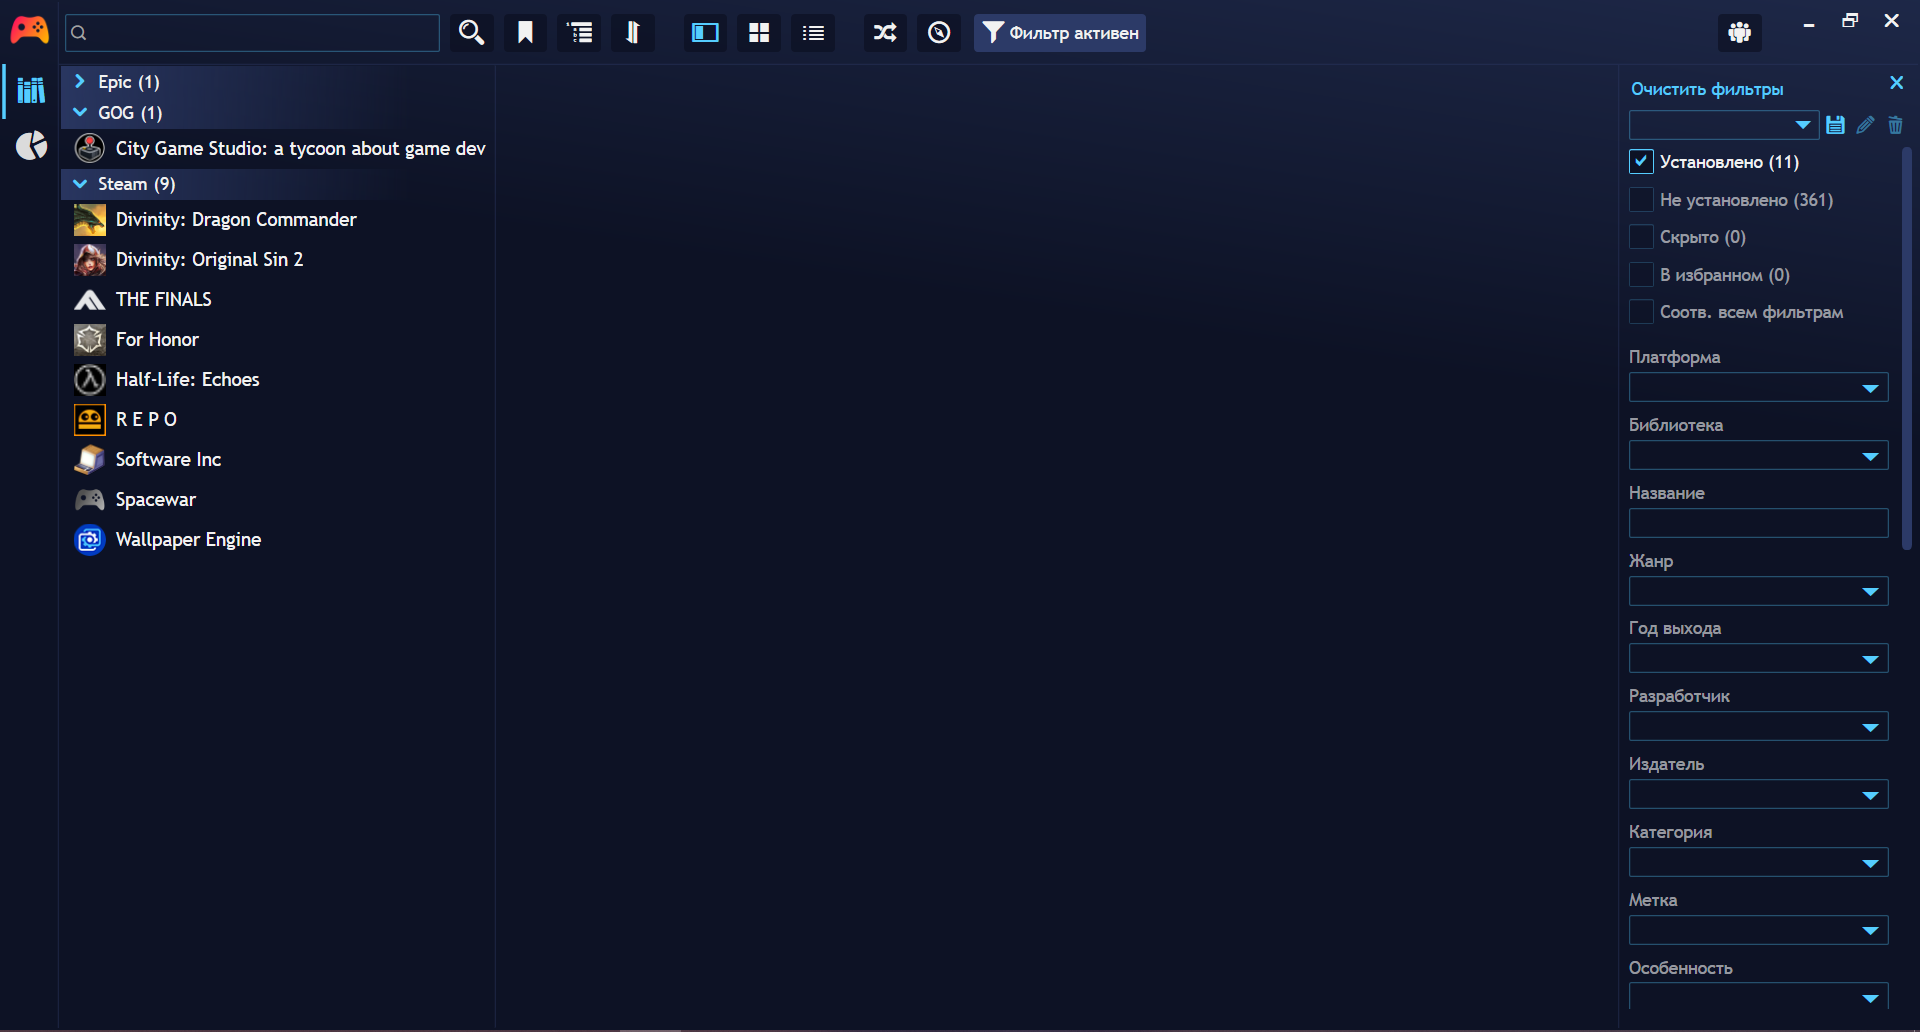Viewport: 1920px width, 1032px height.
Task: Open grouping settings list icon
Action: [x=579, y=33]
